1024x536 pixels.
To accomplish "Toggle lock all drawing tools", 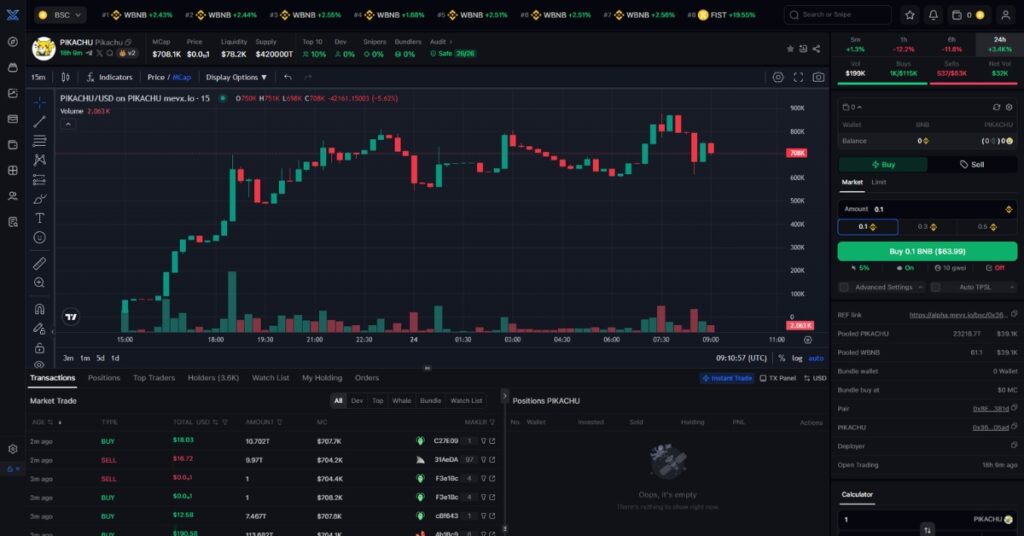I will 39,348.
